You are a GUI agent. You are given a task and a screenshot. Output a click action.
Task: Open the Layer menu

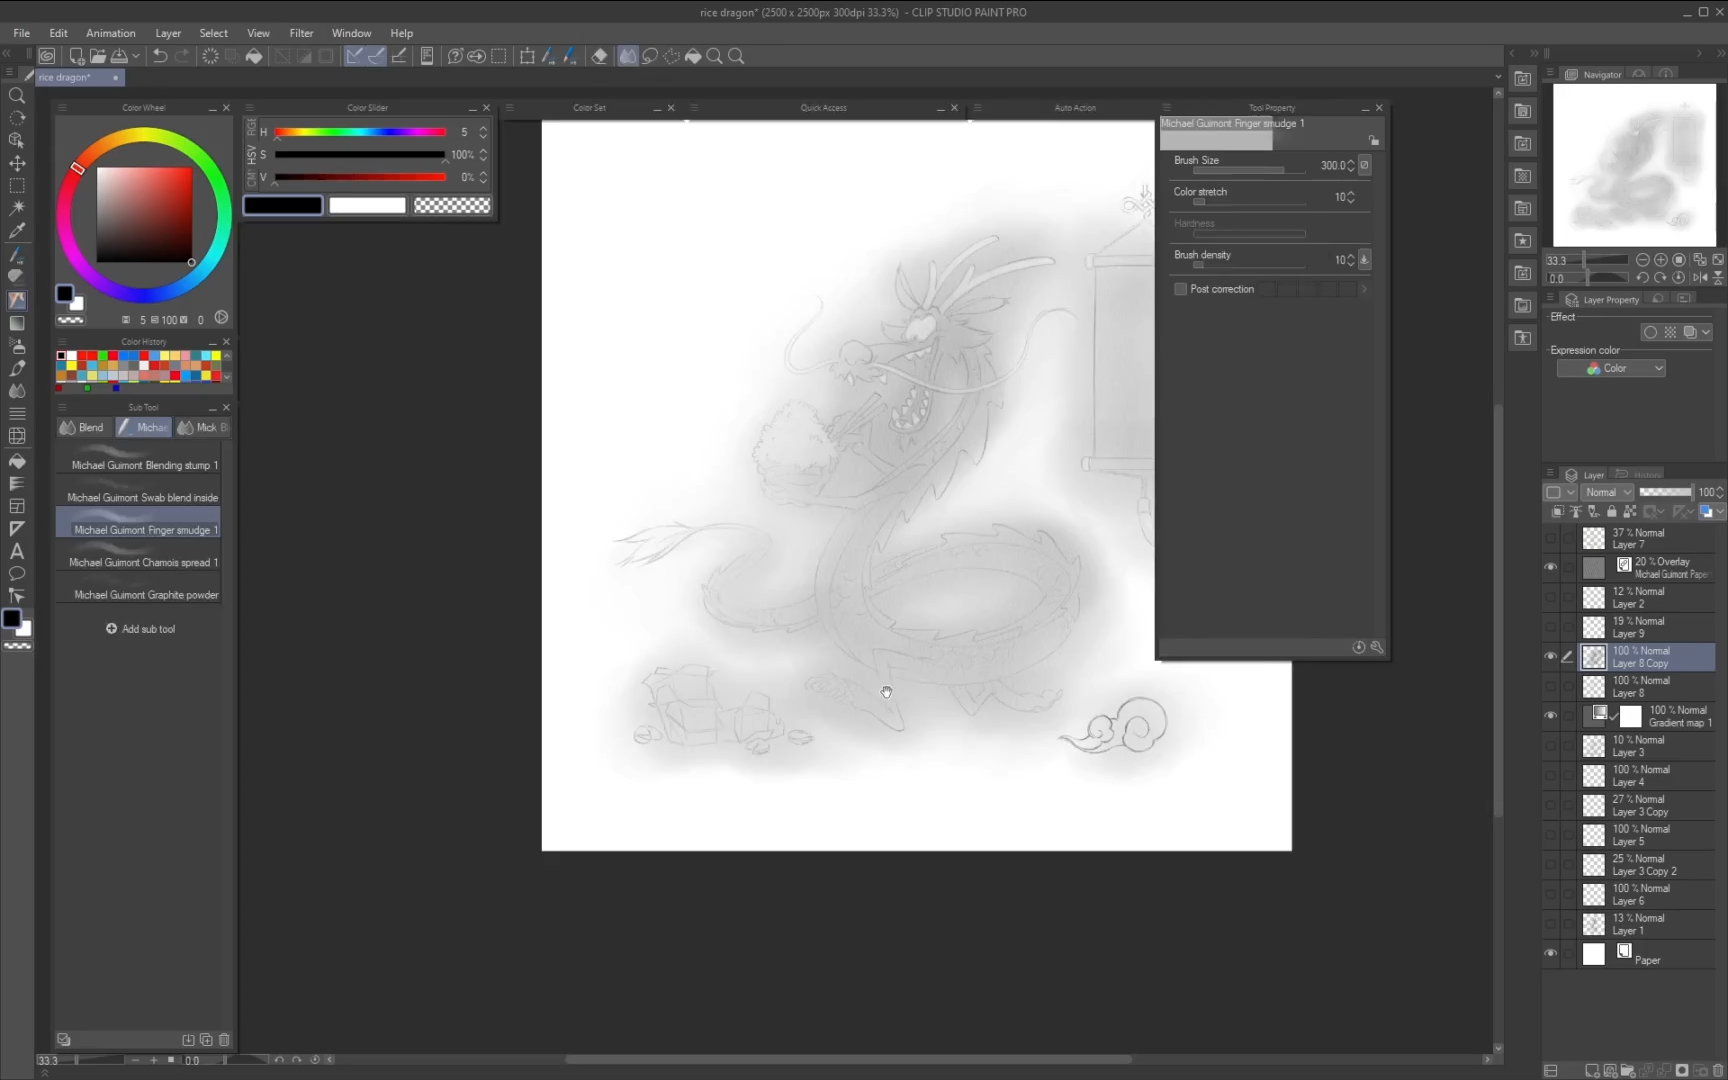pos(168,33)
